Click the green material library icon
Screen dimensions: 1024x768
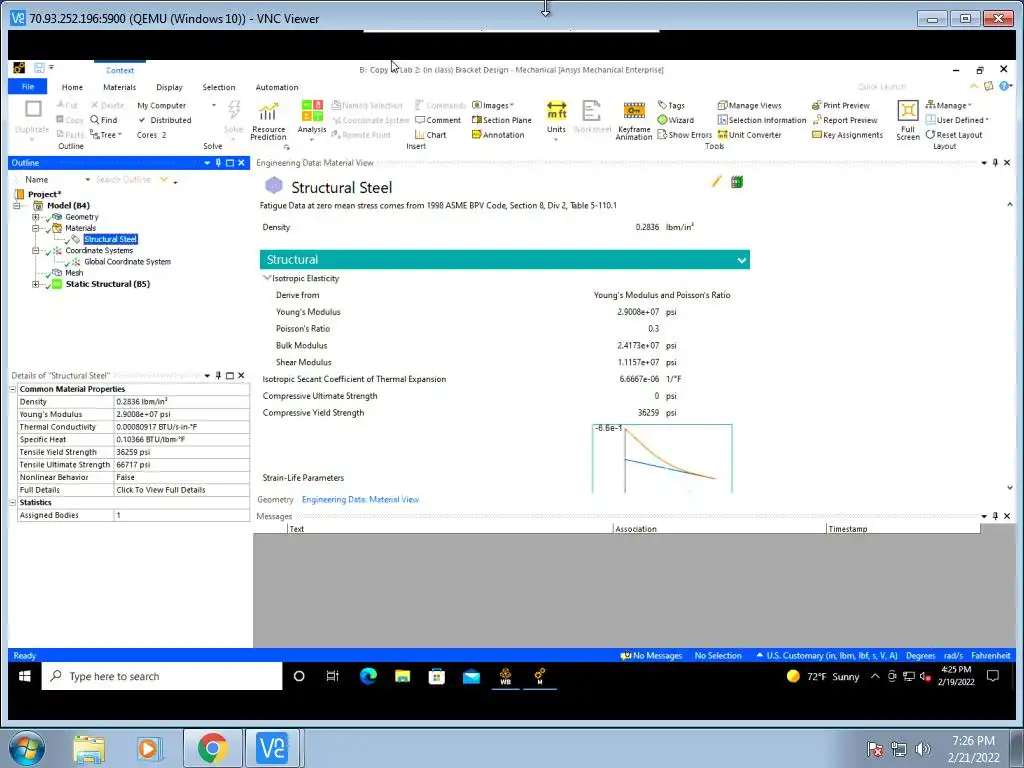[737, 182]
